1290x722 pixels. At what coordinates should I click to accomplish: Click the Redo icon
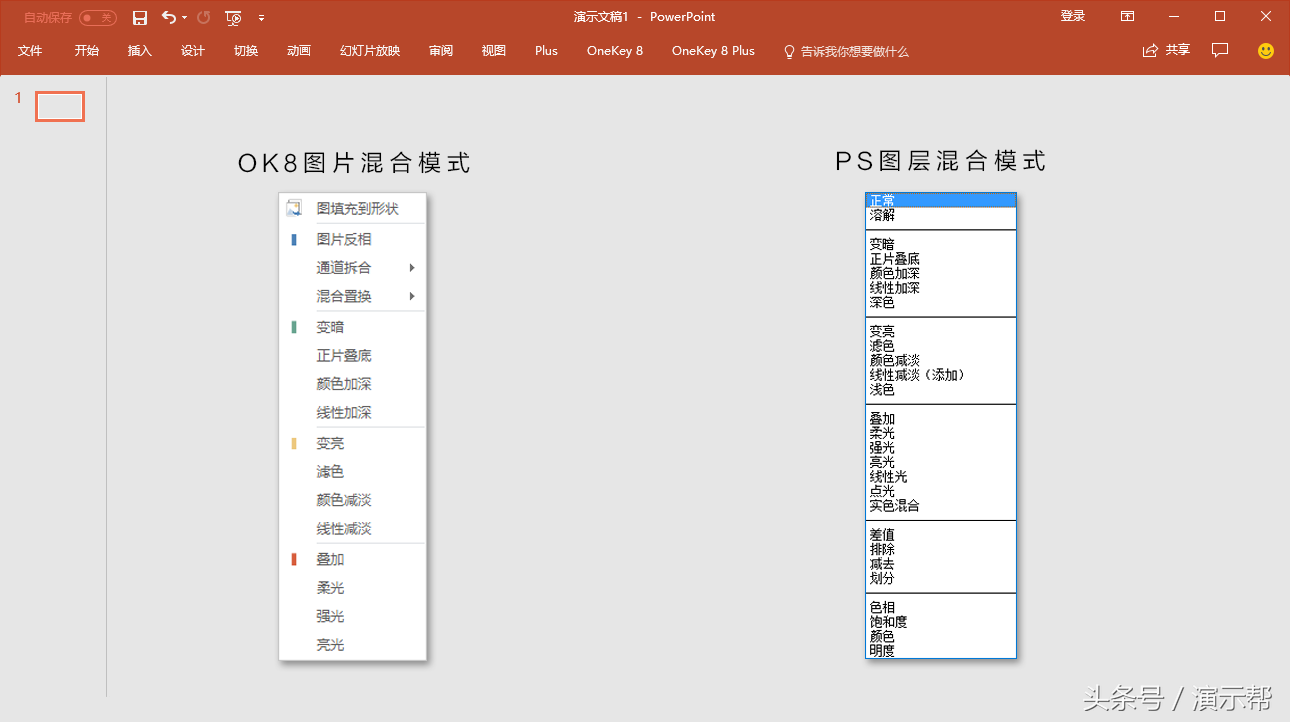pos(204,17)
